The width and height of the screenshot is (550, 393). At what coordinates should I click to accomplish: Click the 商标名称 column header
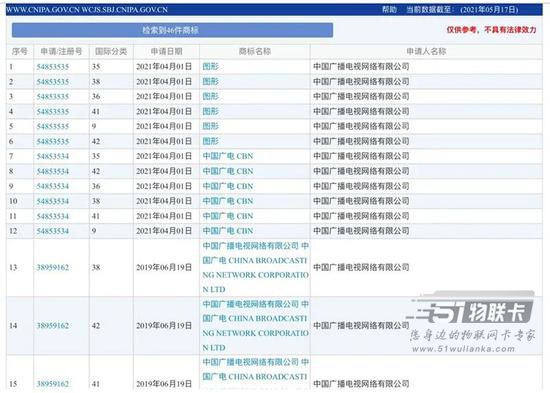point(255,52)
